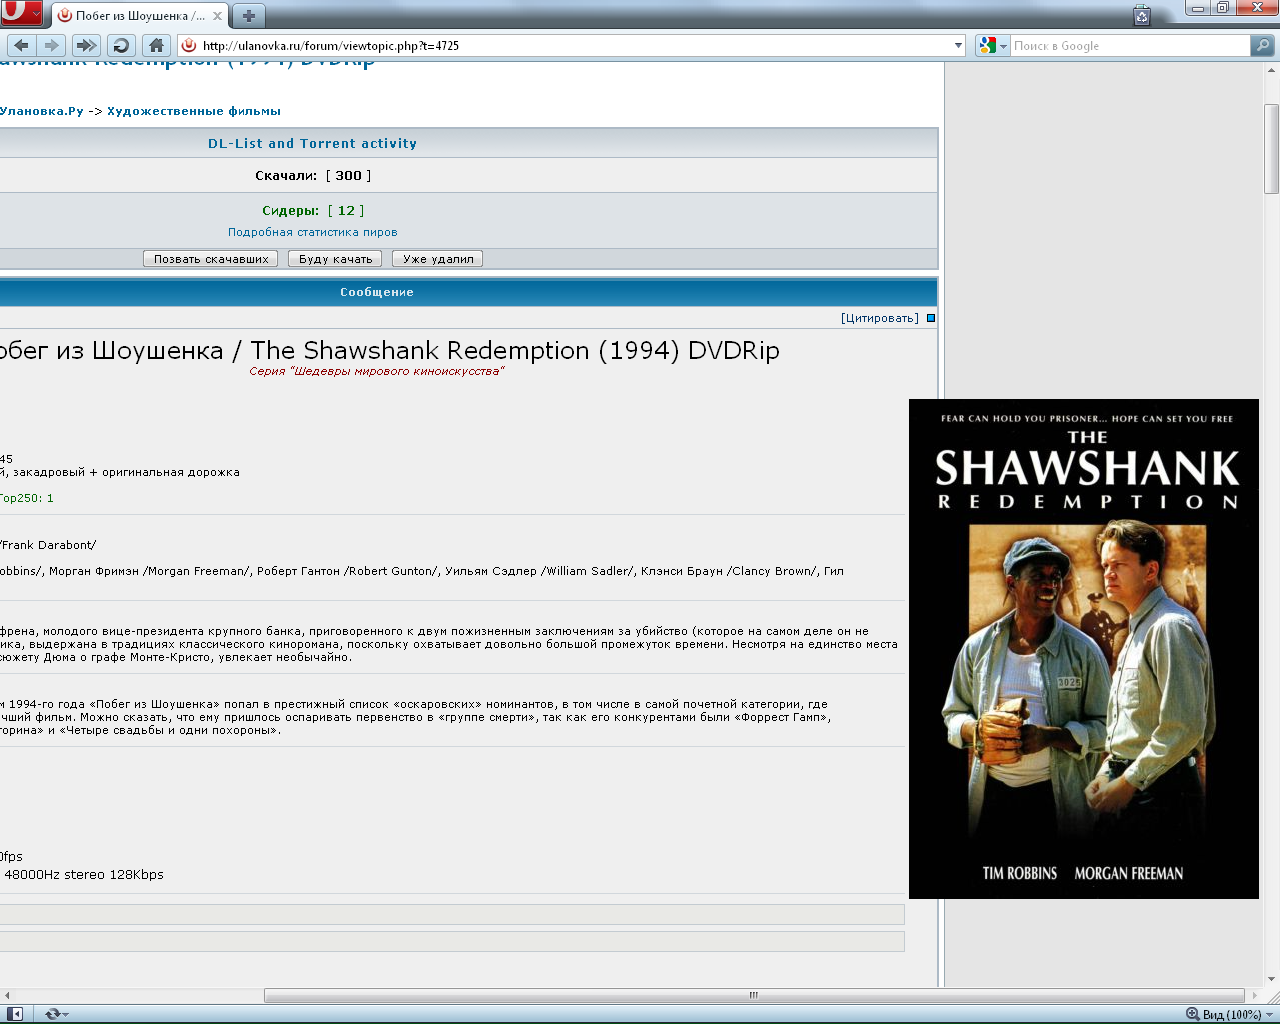Click the 48000Hz stereo 128Kbps audio line
Viewport: 1280px width, 1024px height.
pos(84,874)
